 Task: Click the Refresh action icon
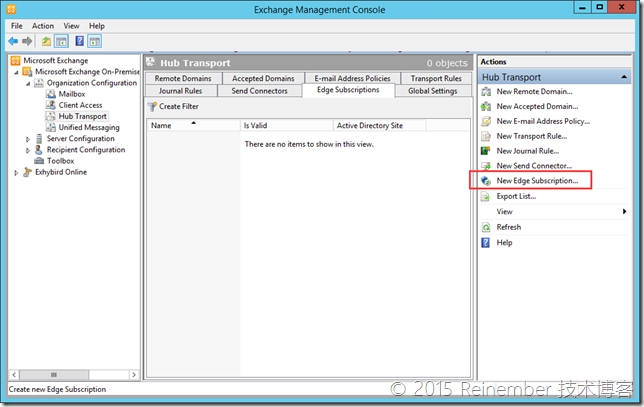tap(486, 227)
